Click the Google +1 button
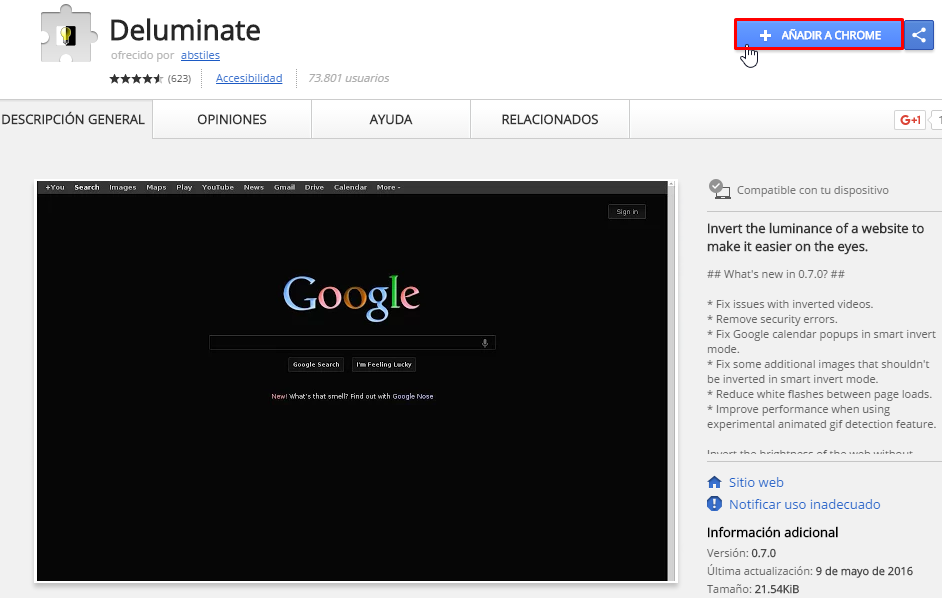This screenshot has height=598, width=942. (910, 120)
